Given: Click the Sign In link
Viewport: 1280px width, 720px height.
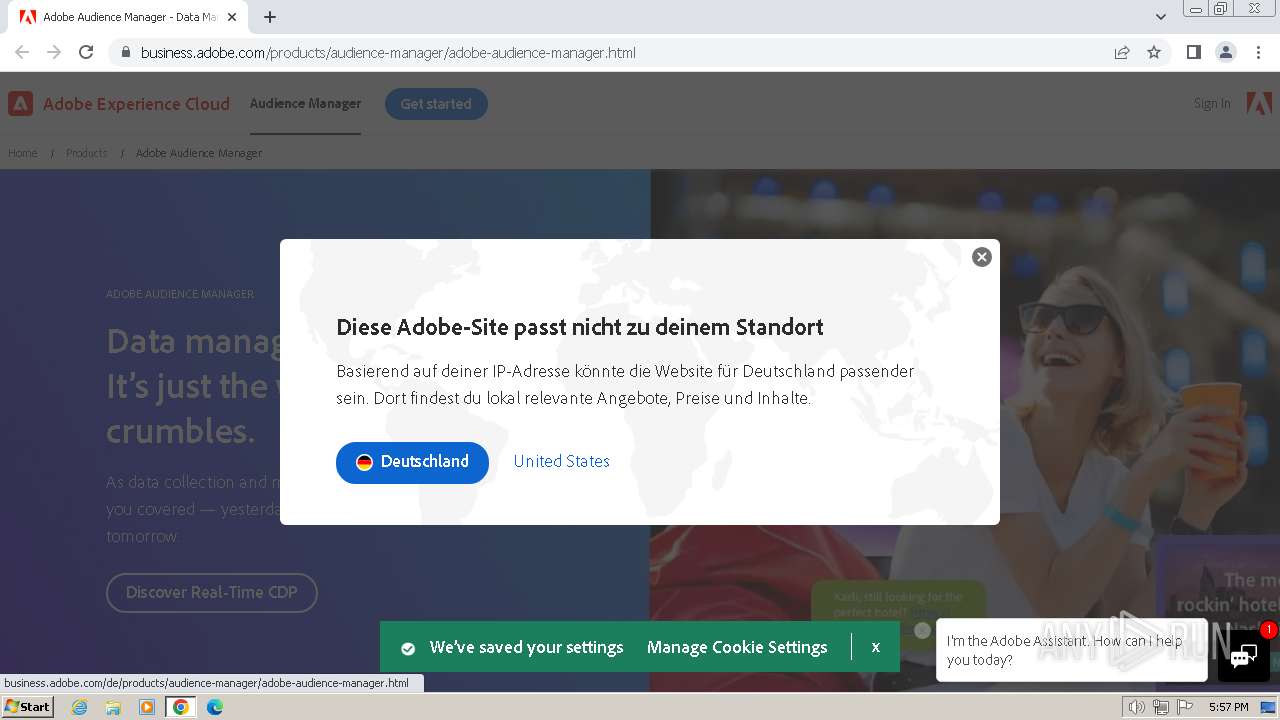Looking at the screenshot, I should click(1212, 103).
